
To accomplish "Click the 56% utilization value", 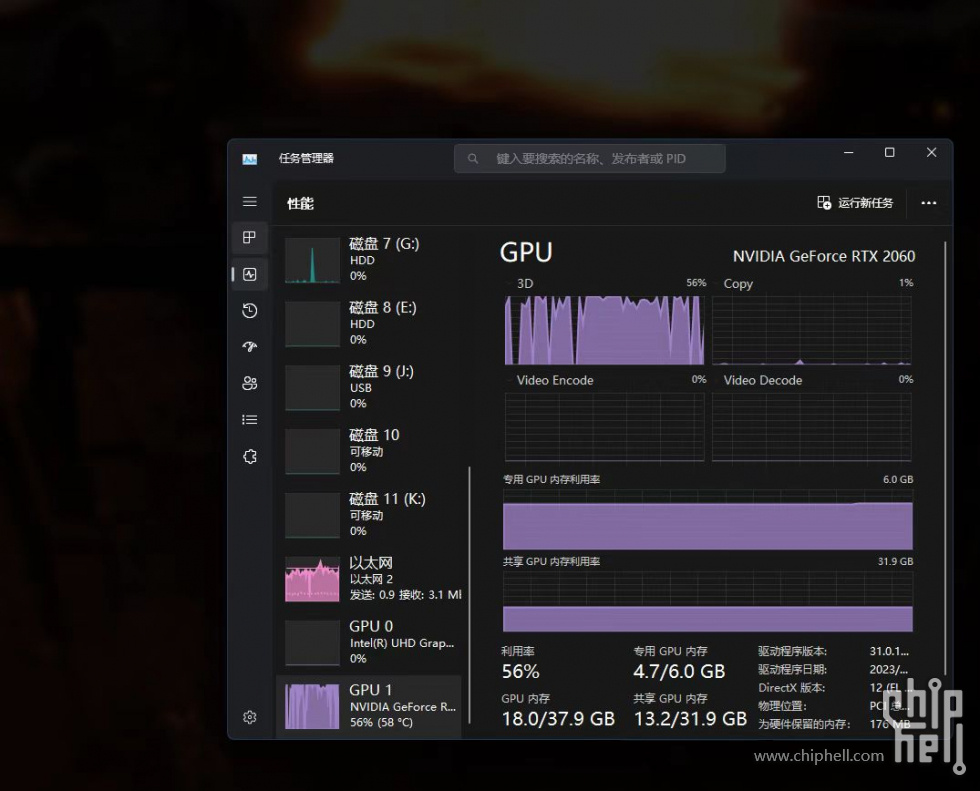I will pos(521,672).
